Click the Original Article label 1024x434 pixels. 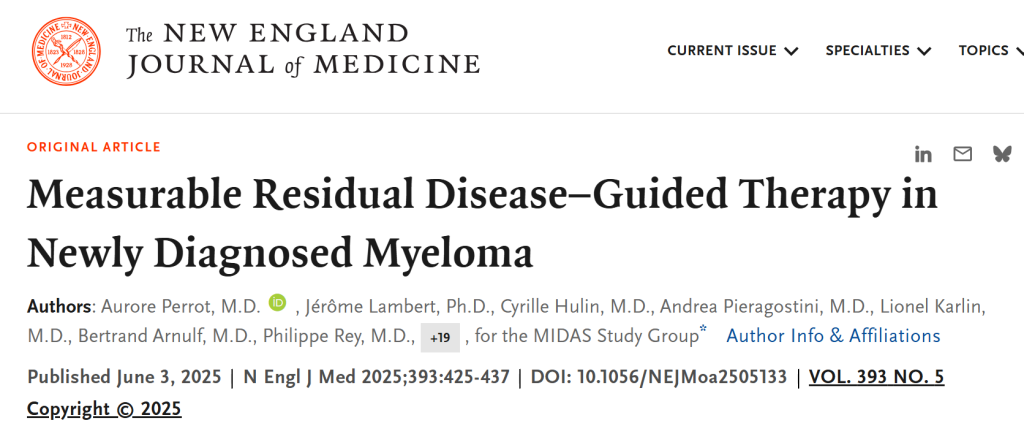(x=93, y=147)
